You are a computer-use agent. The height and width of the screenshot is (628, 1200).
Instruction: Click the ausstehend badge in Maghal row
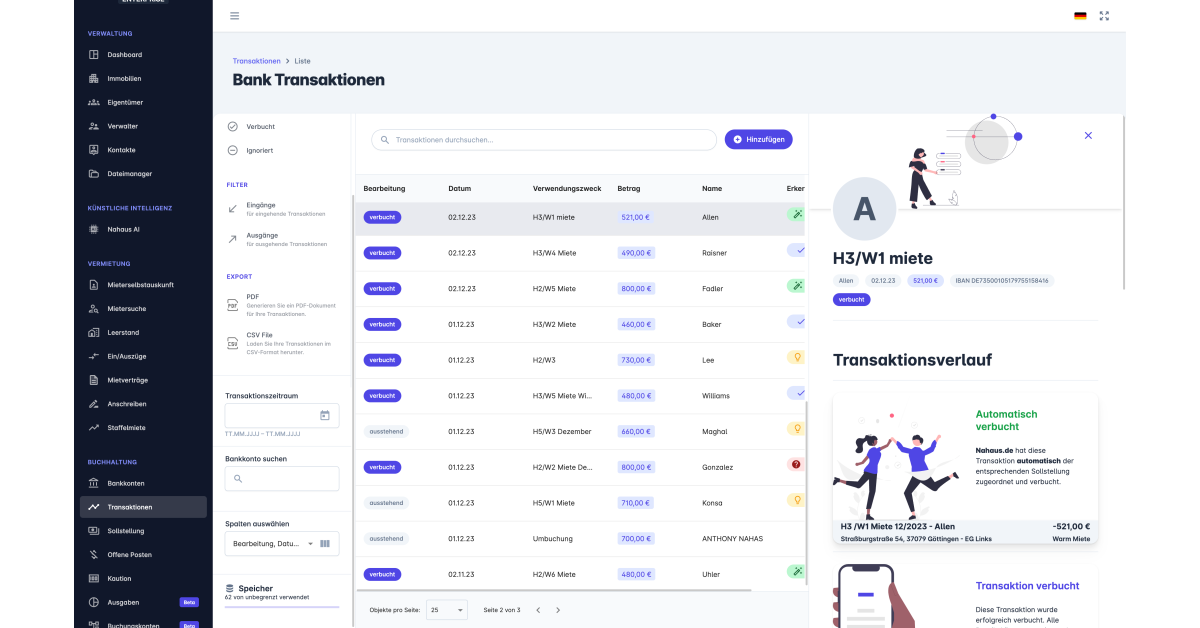pos(386,431)
